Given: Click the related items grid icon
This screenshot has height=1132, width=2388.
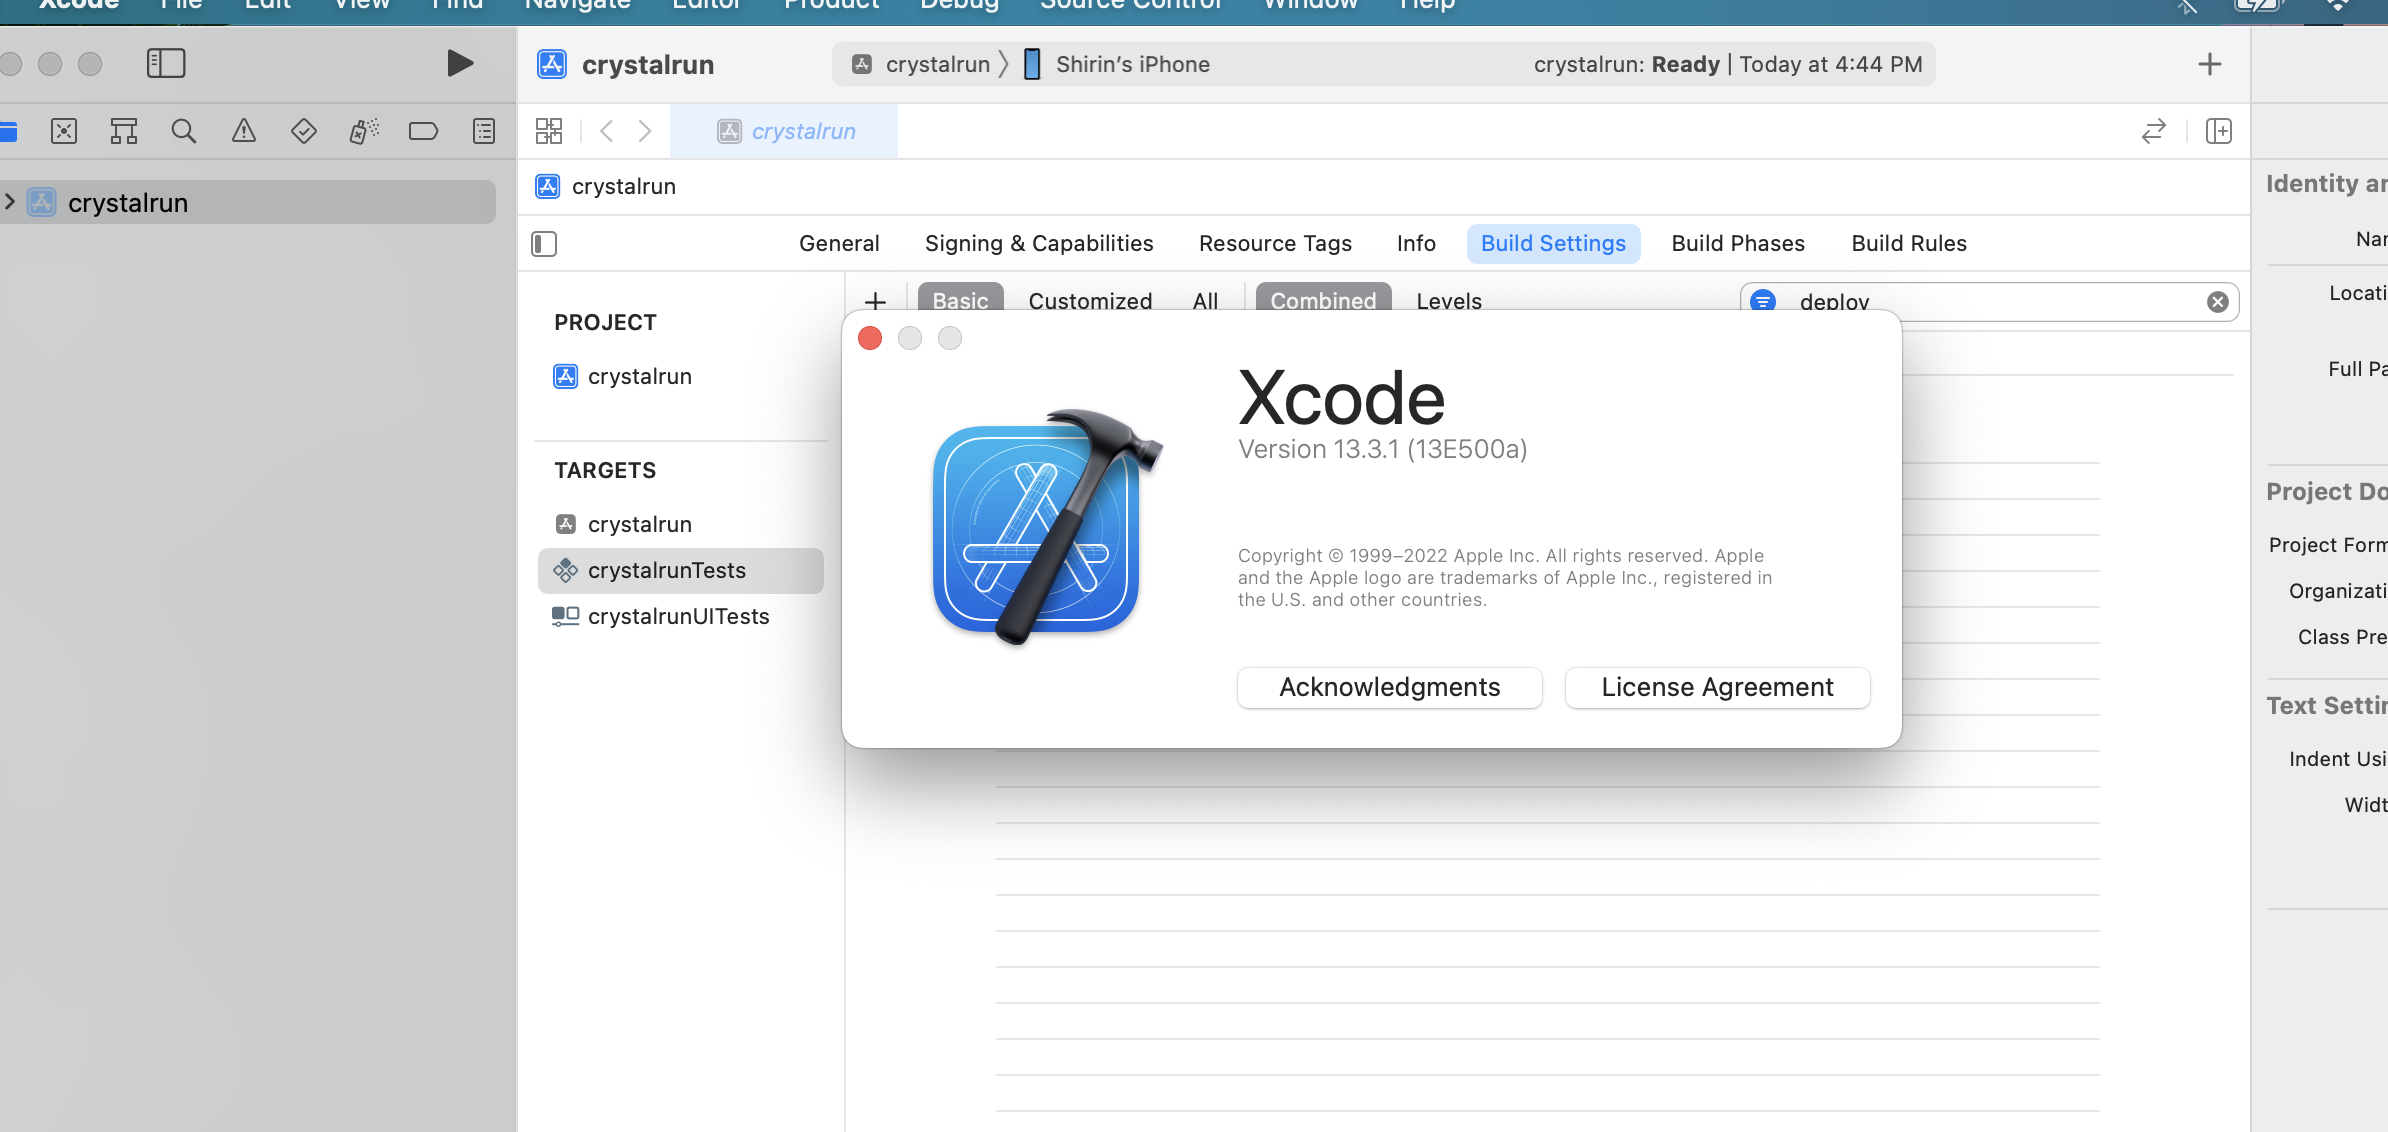Looking at the screenshot, I should click(x=549, y=131).
